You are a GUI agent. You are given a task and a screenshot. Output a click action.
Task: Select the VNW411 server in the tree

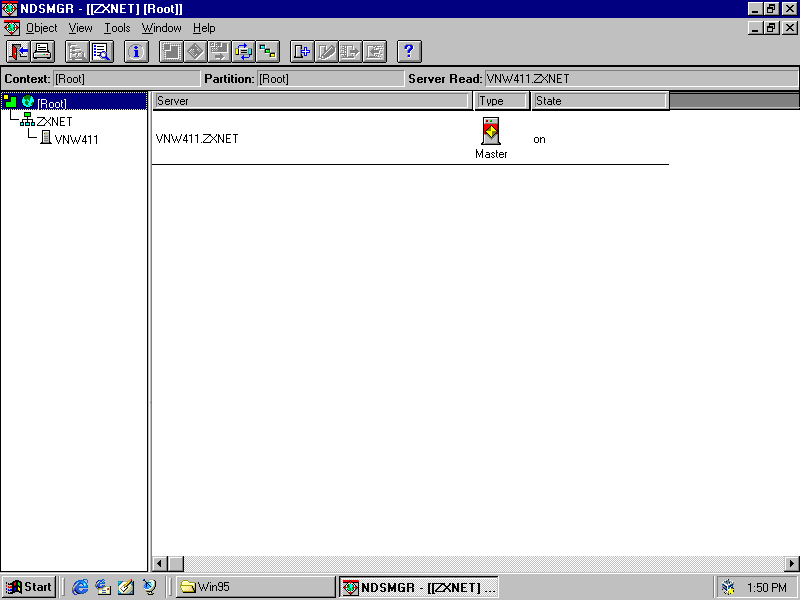(76, 139)
